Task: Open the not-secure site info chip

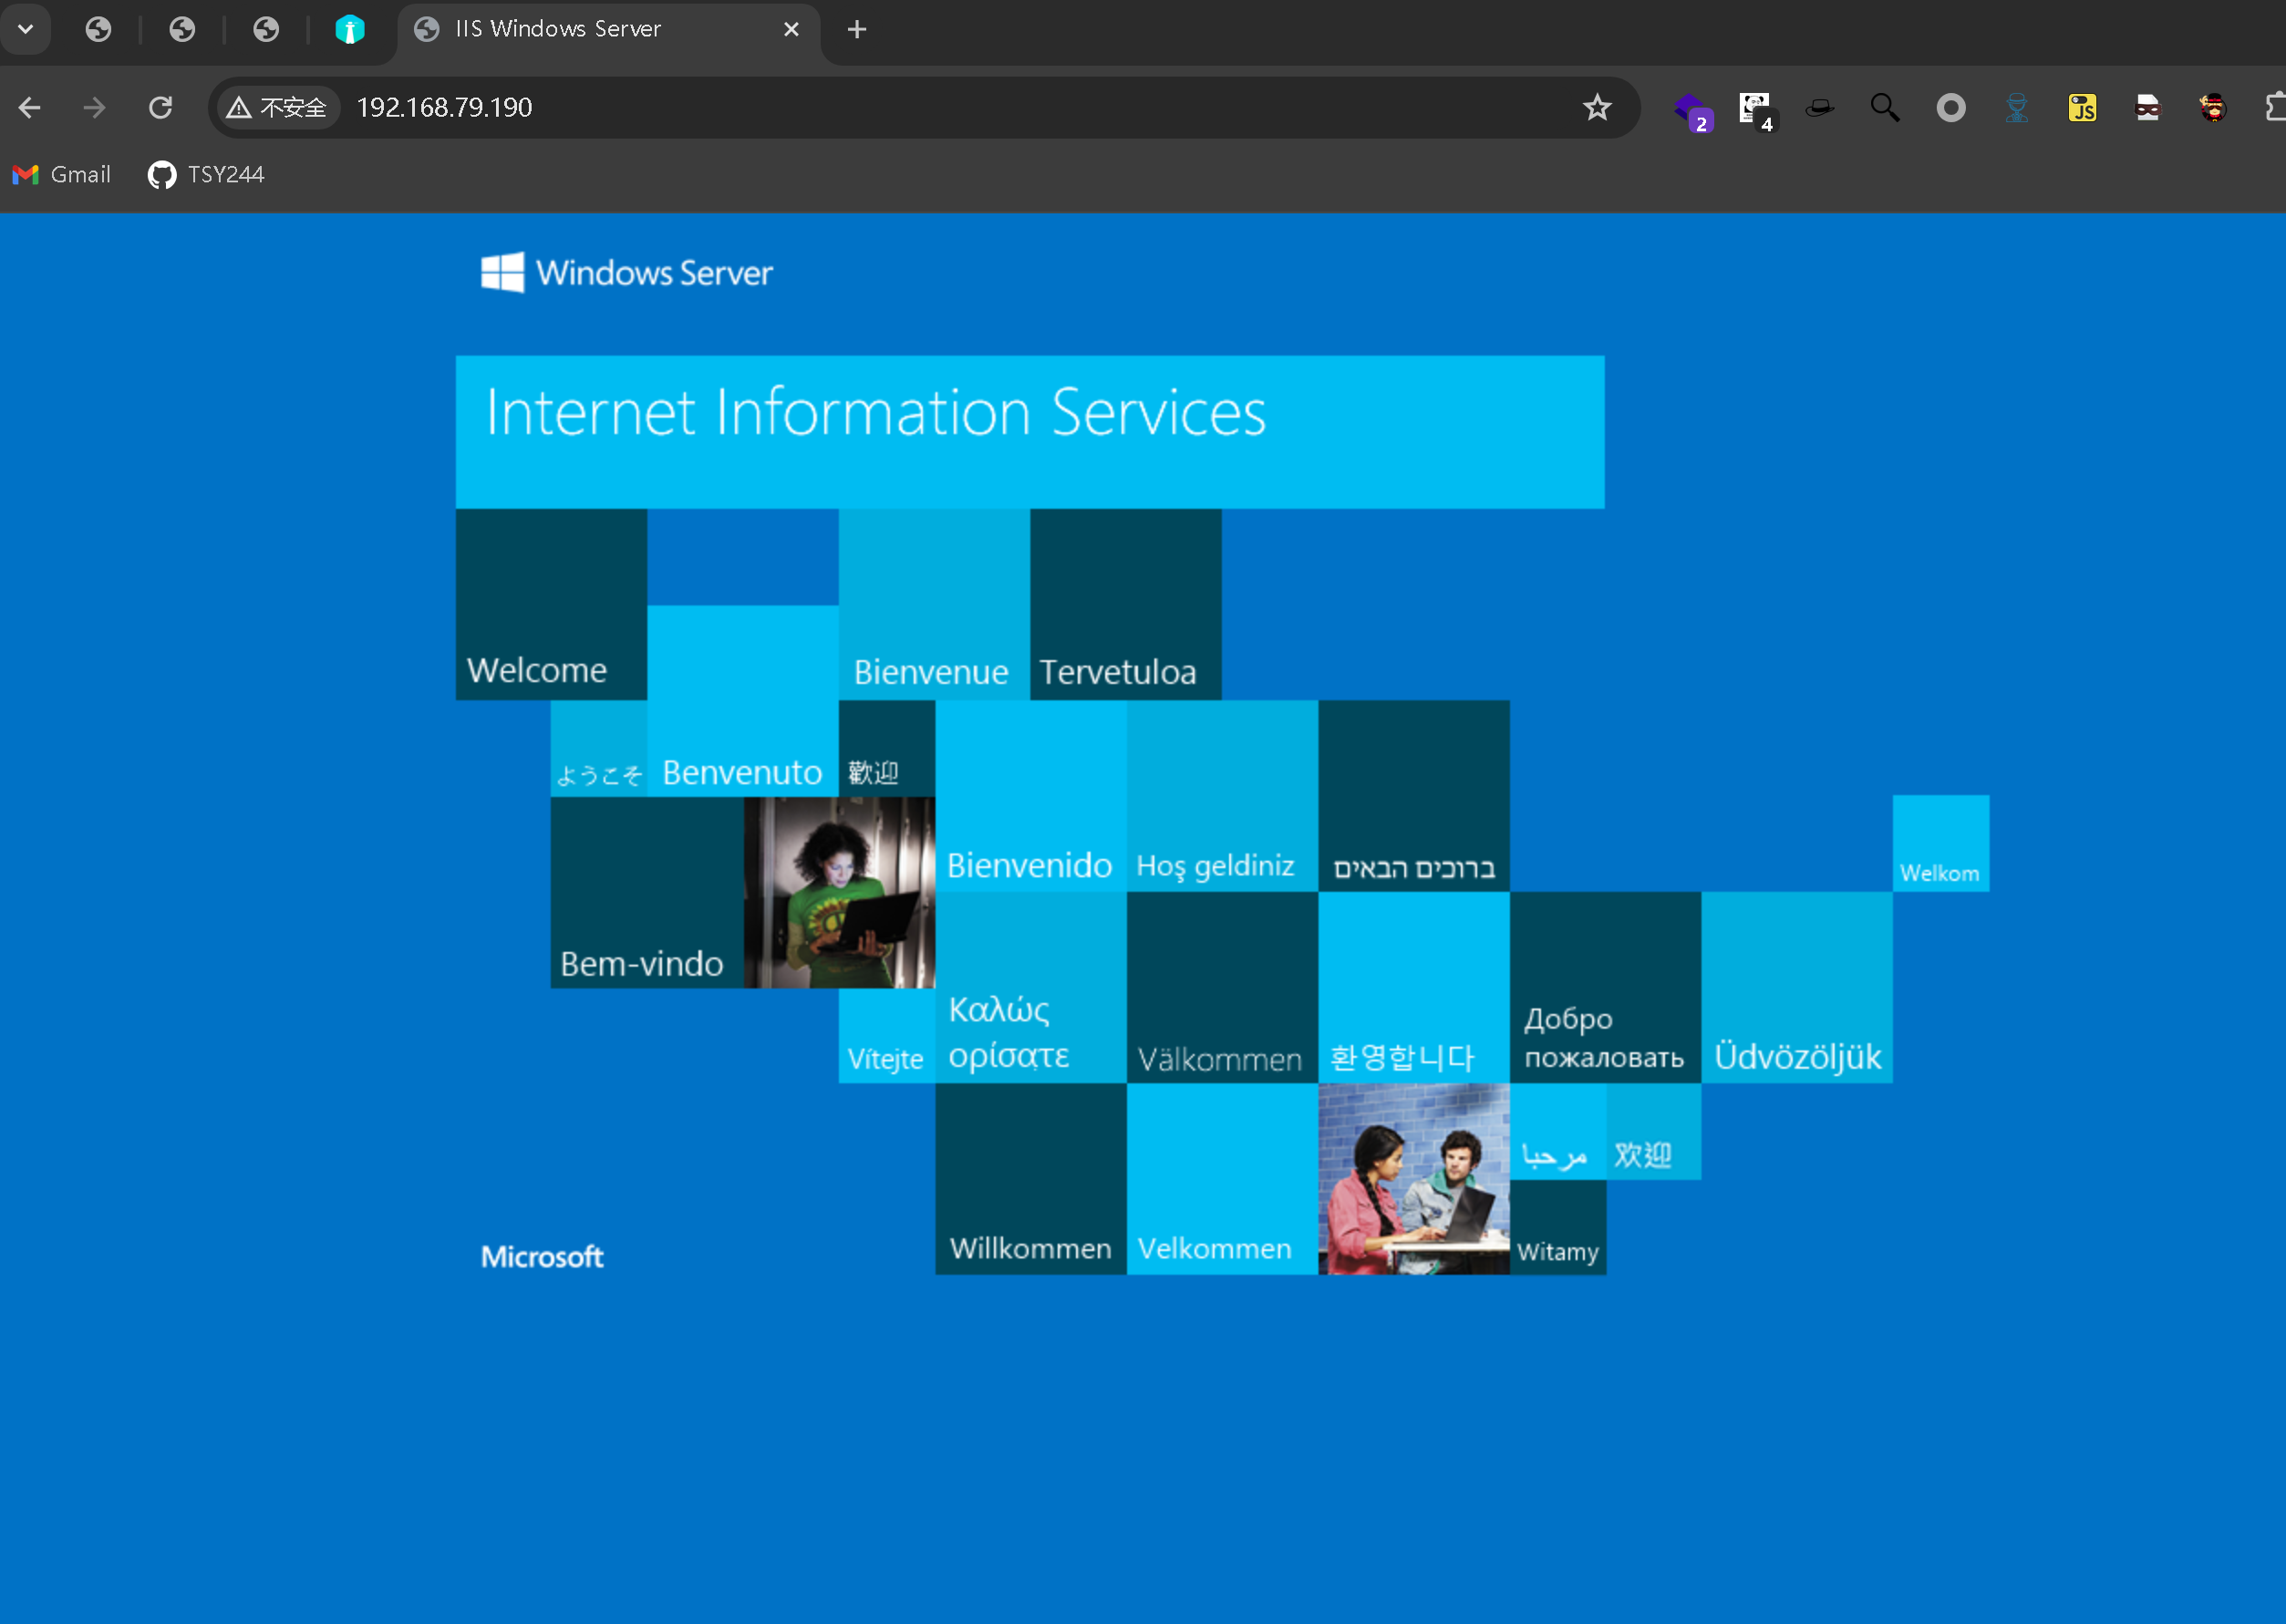Action: (x=278, y=108)
